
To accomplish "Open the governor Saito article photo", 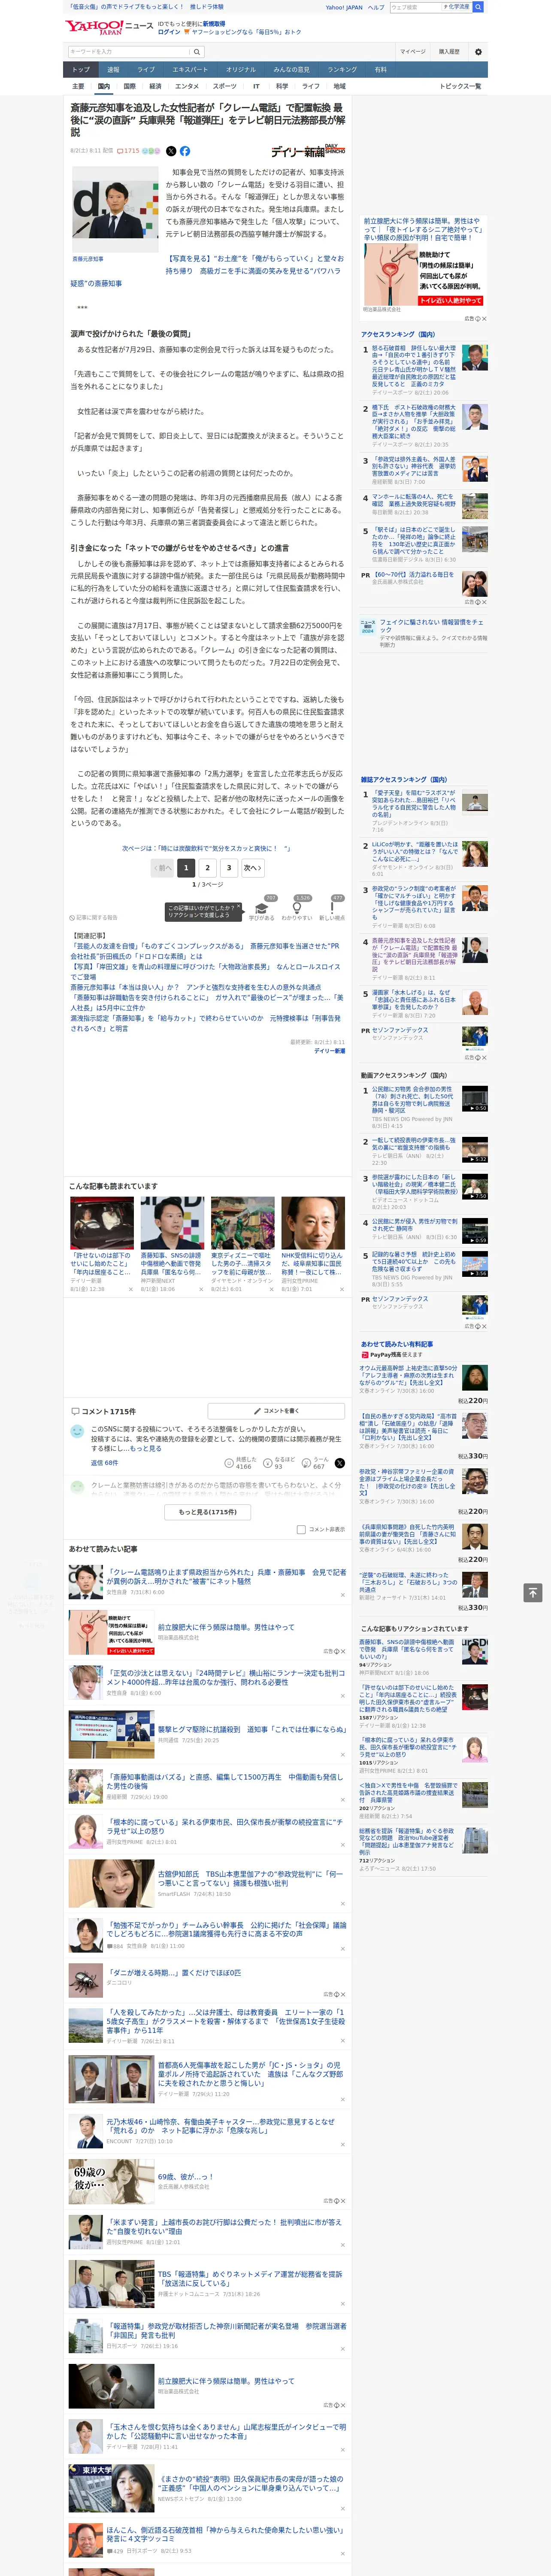I will coord(115,209).
